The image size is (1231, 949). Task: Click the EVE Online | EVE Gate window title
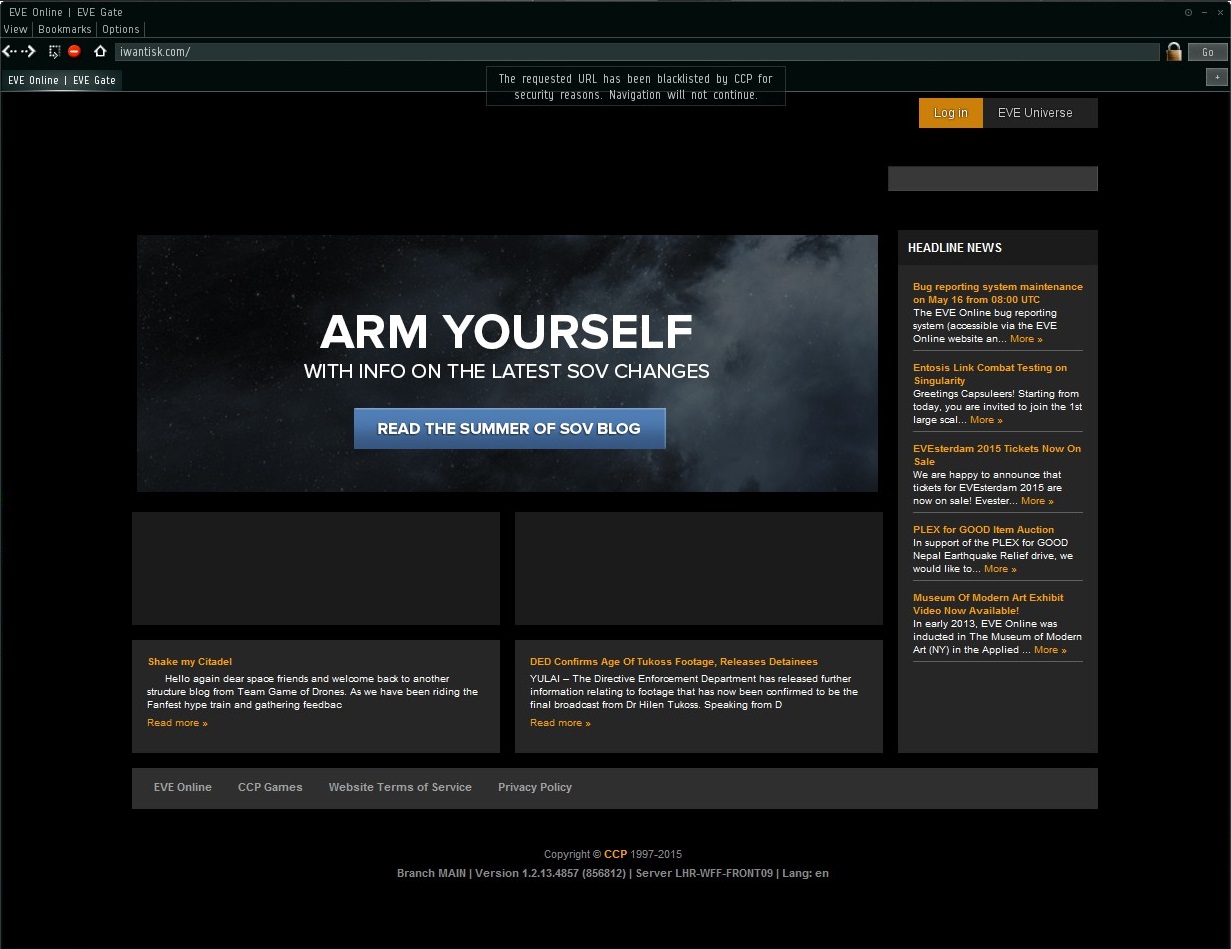66,12
